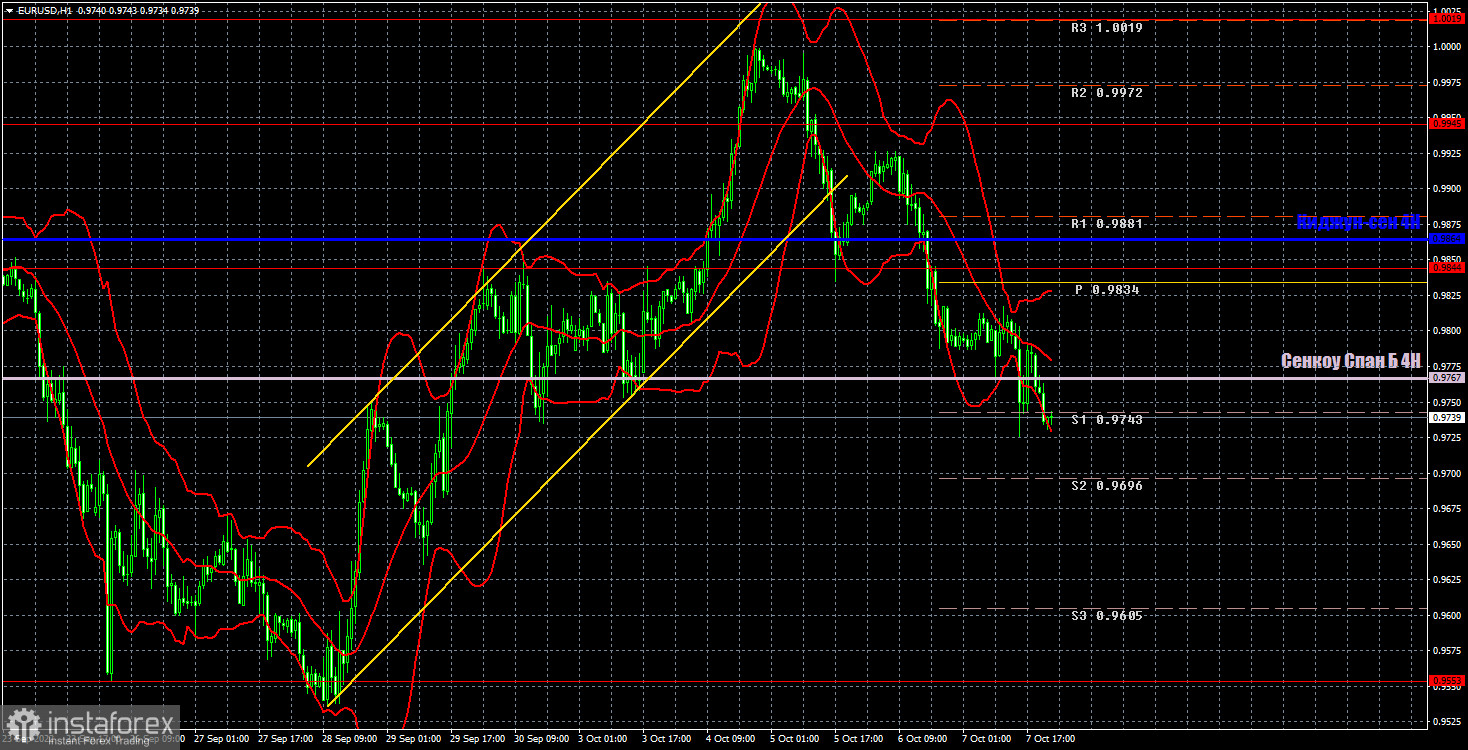Click the Сенкоу Спан Б 4Н label
1468x750 pixels.
tap(1351, 361)
